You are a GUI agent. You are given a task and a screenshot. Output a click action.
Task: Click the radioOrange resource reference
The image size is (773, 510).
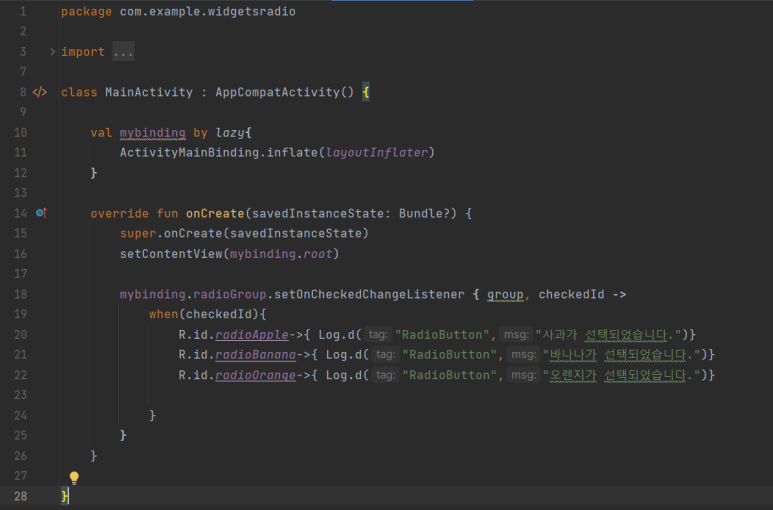tap(255, 375)
